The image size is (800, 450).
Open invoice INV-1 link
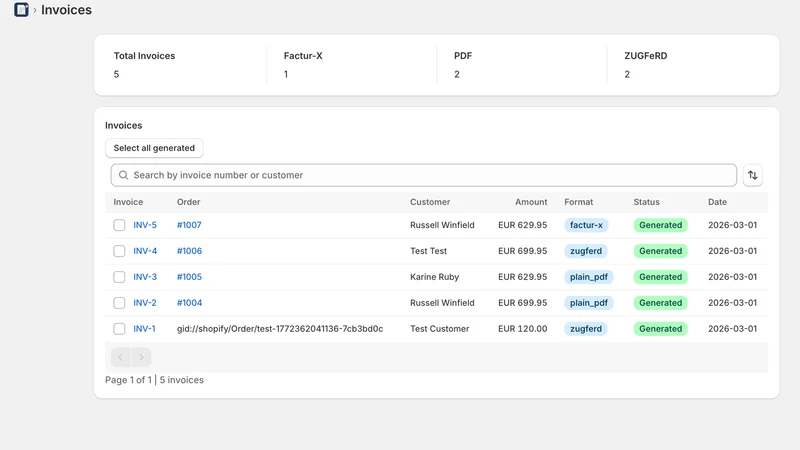coord(144,329)
